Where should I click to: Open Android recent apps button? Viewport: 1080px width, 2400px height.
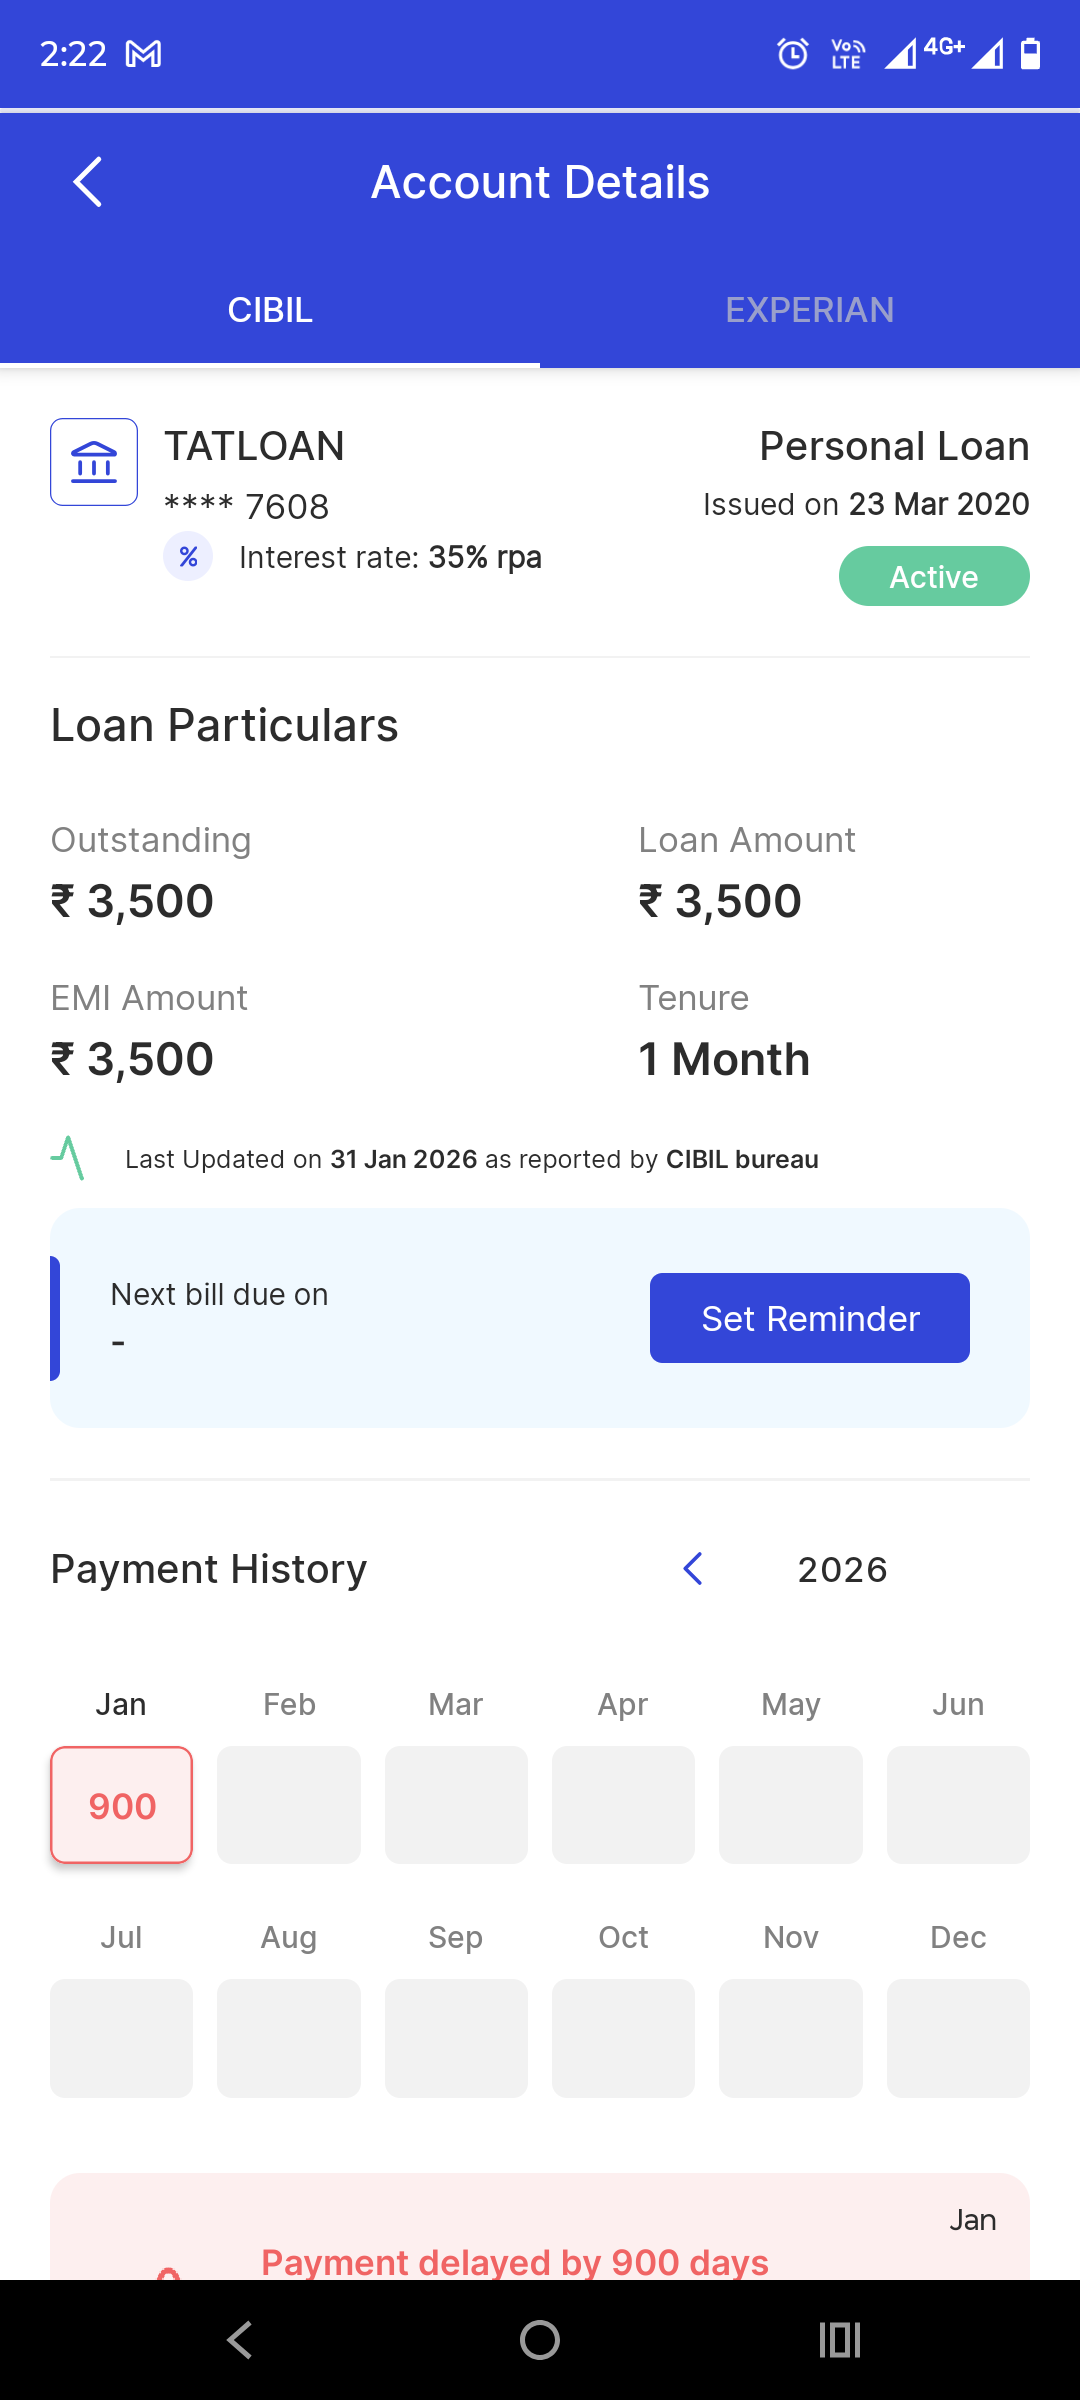coord(839,2340)
